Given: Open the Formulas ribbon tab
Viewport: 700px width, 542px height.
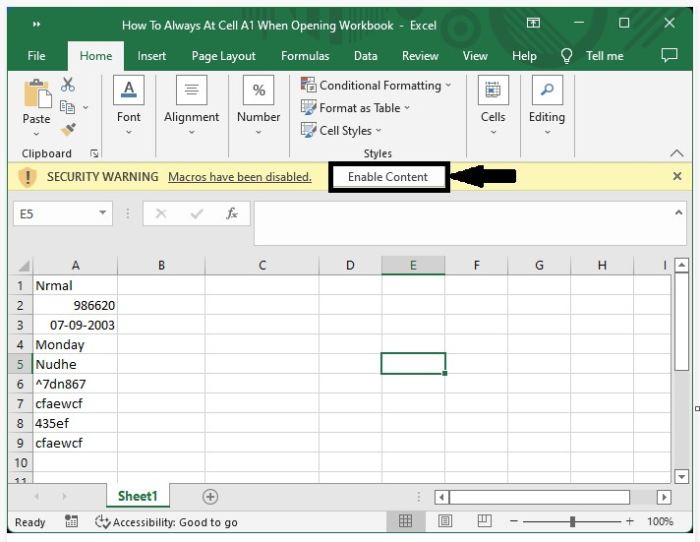Looking at the screenshot, I should tap(305, 56).
